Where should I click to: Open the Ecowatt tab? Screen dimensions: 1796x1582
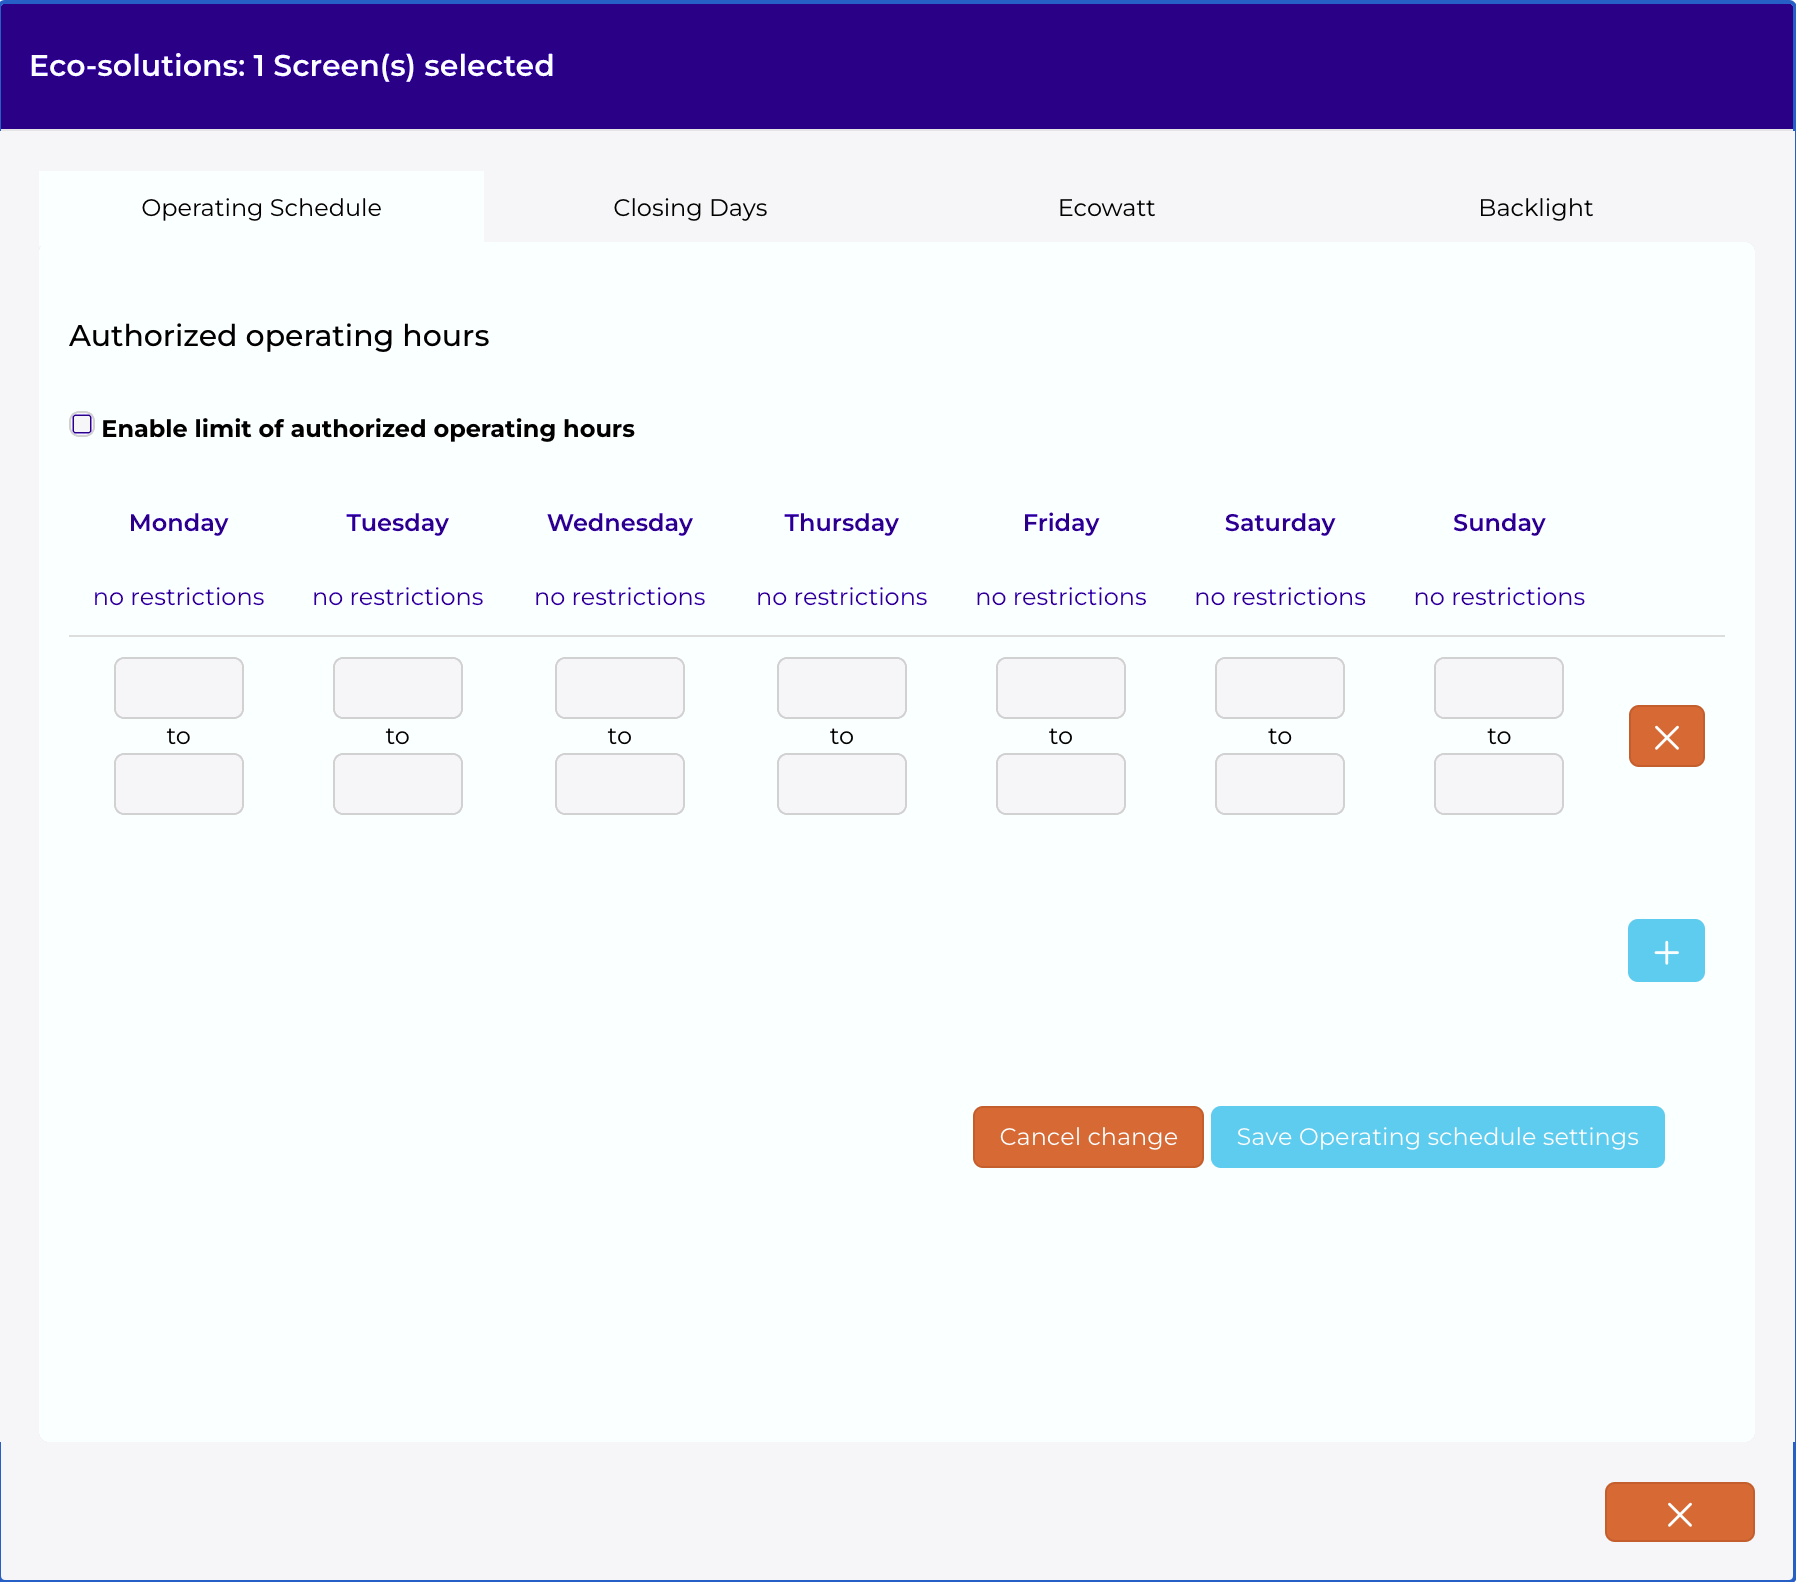[1106, 208]
